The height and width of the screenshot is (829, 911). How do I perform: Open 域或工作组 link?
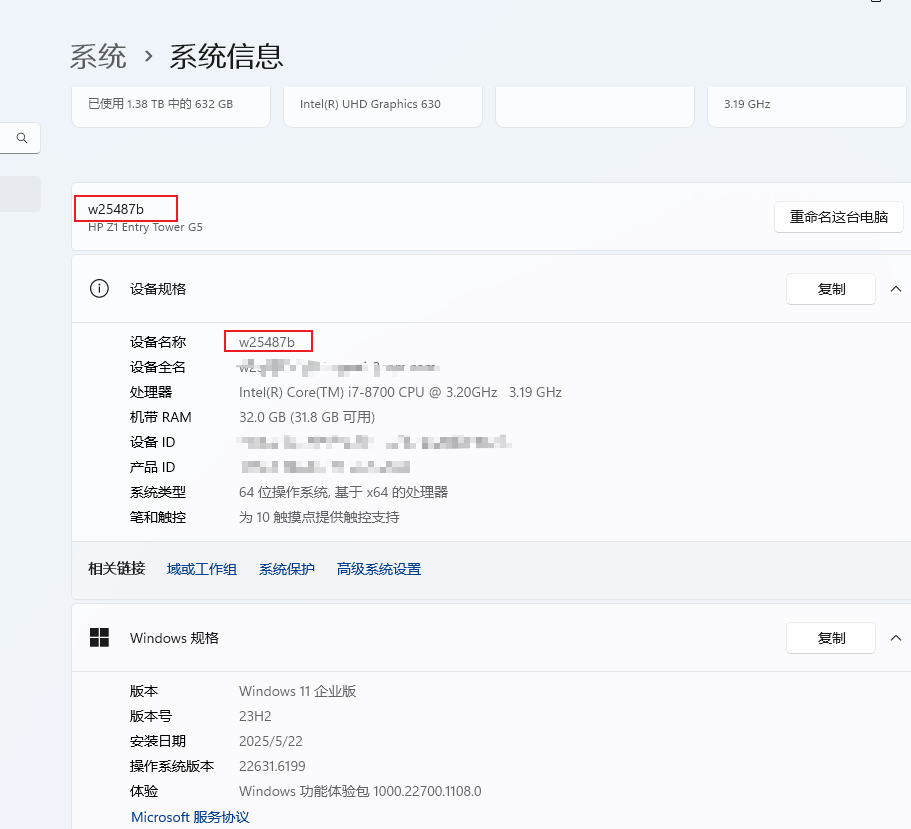(x=202, y=569)
